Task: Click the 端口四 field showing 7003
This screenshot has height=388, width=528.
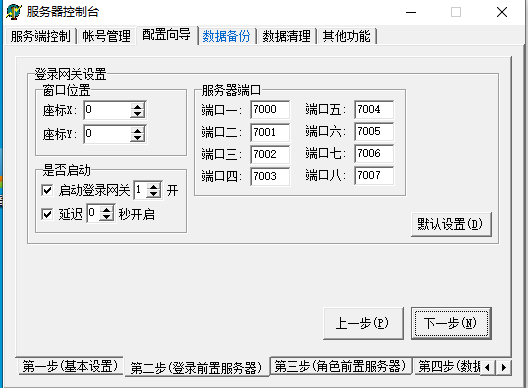Action: (270, 176)
